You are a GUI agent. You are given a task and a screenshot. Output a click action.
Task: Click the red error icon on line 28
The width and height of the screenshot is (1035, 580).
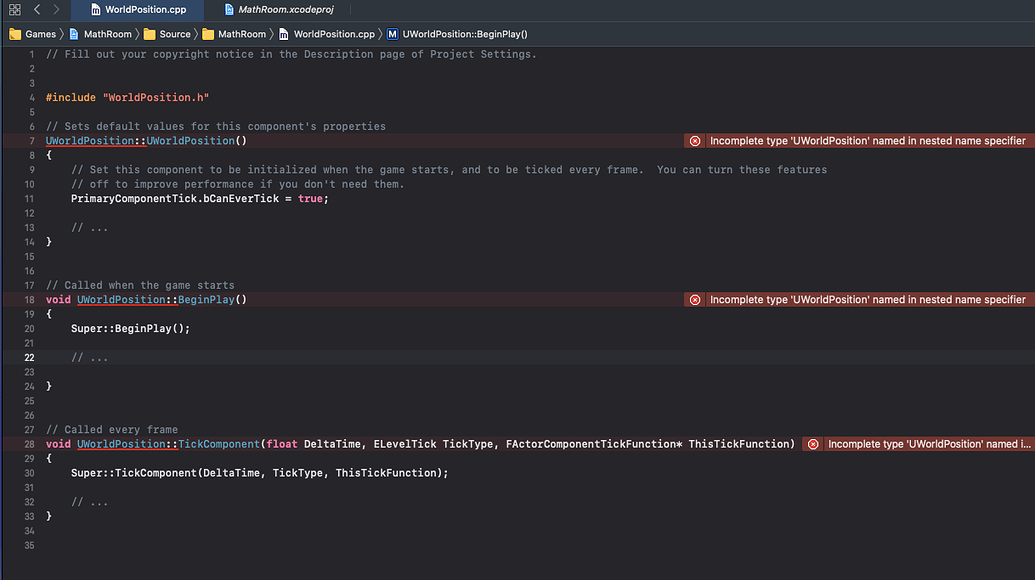click(x=813, y=443)
